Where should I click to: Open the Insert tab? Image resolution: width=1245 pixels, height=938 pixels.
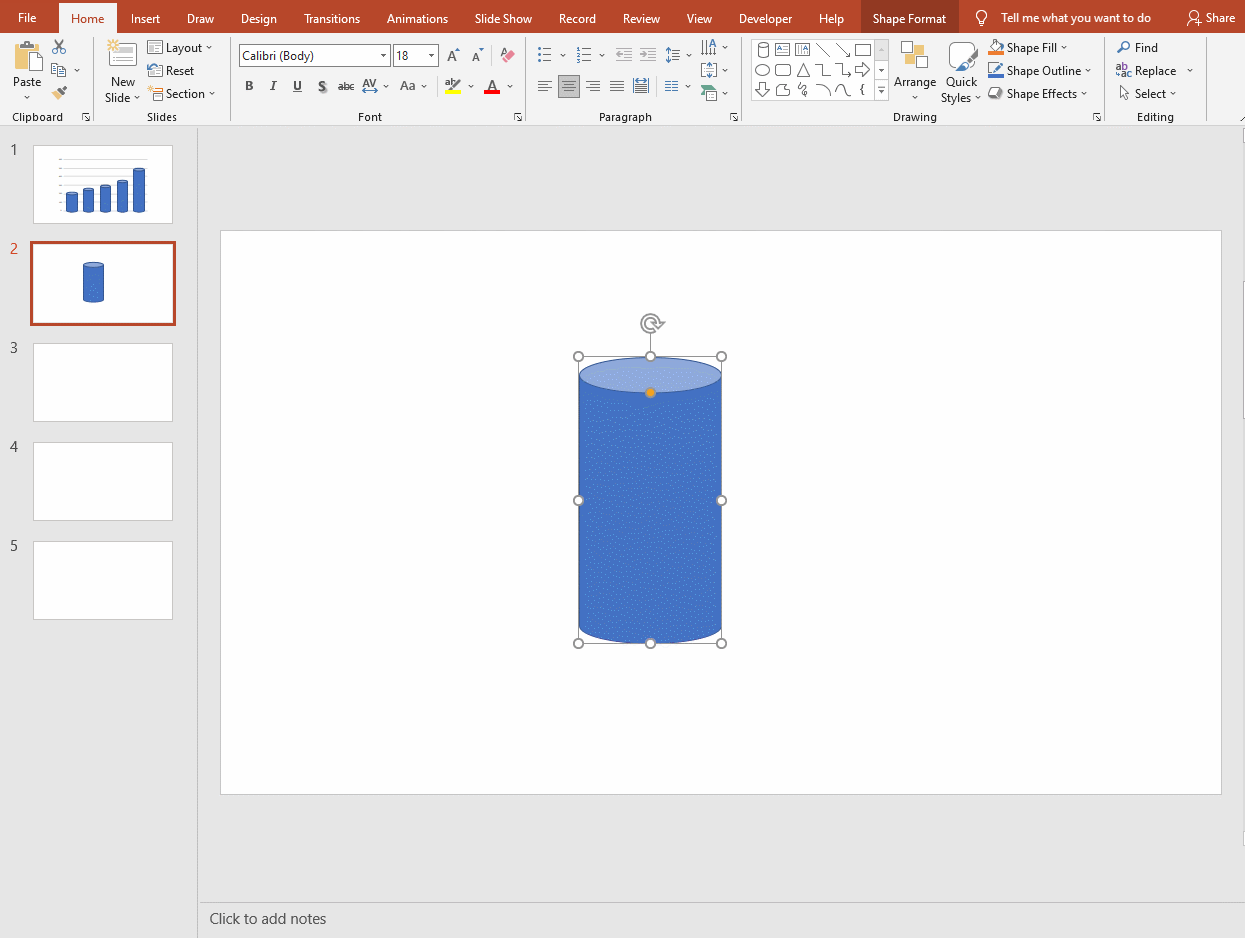point(145,18)
